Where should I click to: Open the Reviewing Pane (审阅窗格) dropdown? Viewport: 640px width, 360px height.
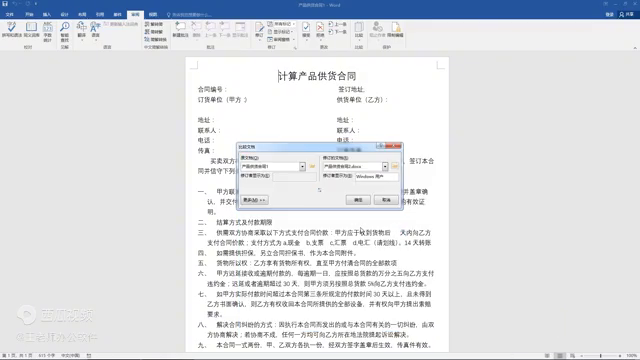point(282,40)
